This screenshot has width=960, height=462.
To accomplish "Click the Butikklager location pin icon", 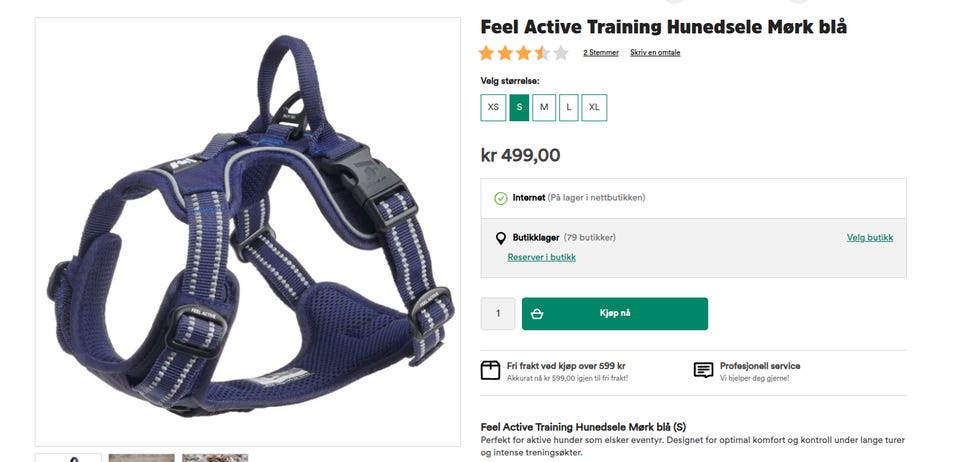I will (500, 238).
